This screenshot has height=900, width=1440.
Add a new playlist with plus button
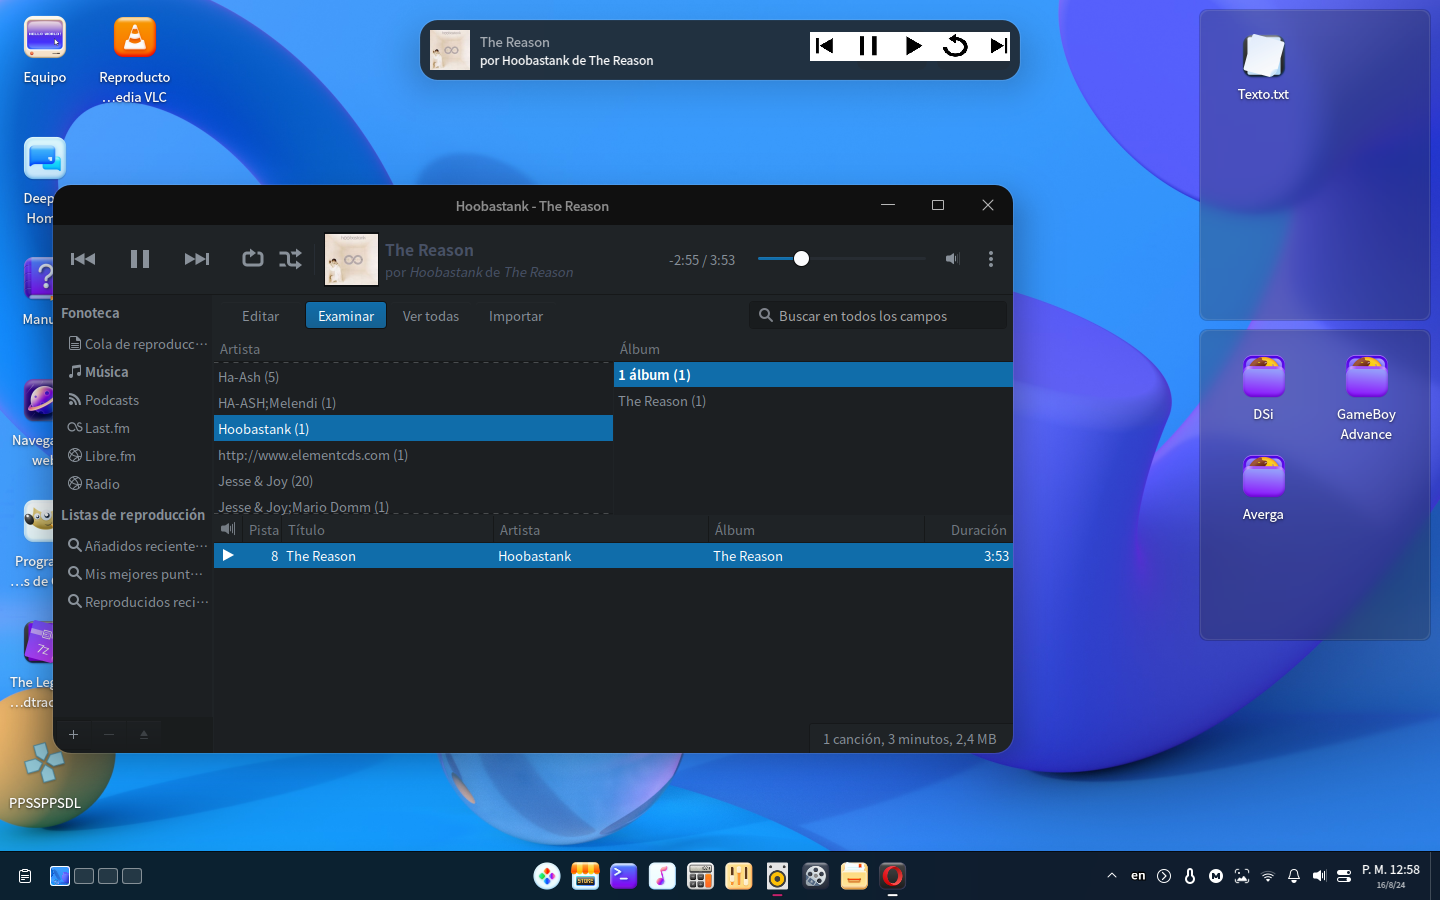(x=73, y=734)
